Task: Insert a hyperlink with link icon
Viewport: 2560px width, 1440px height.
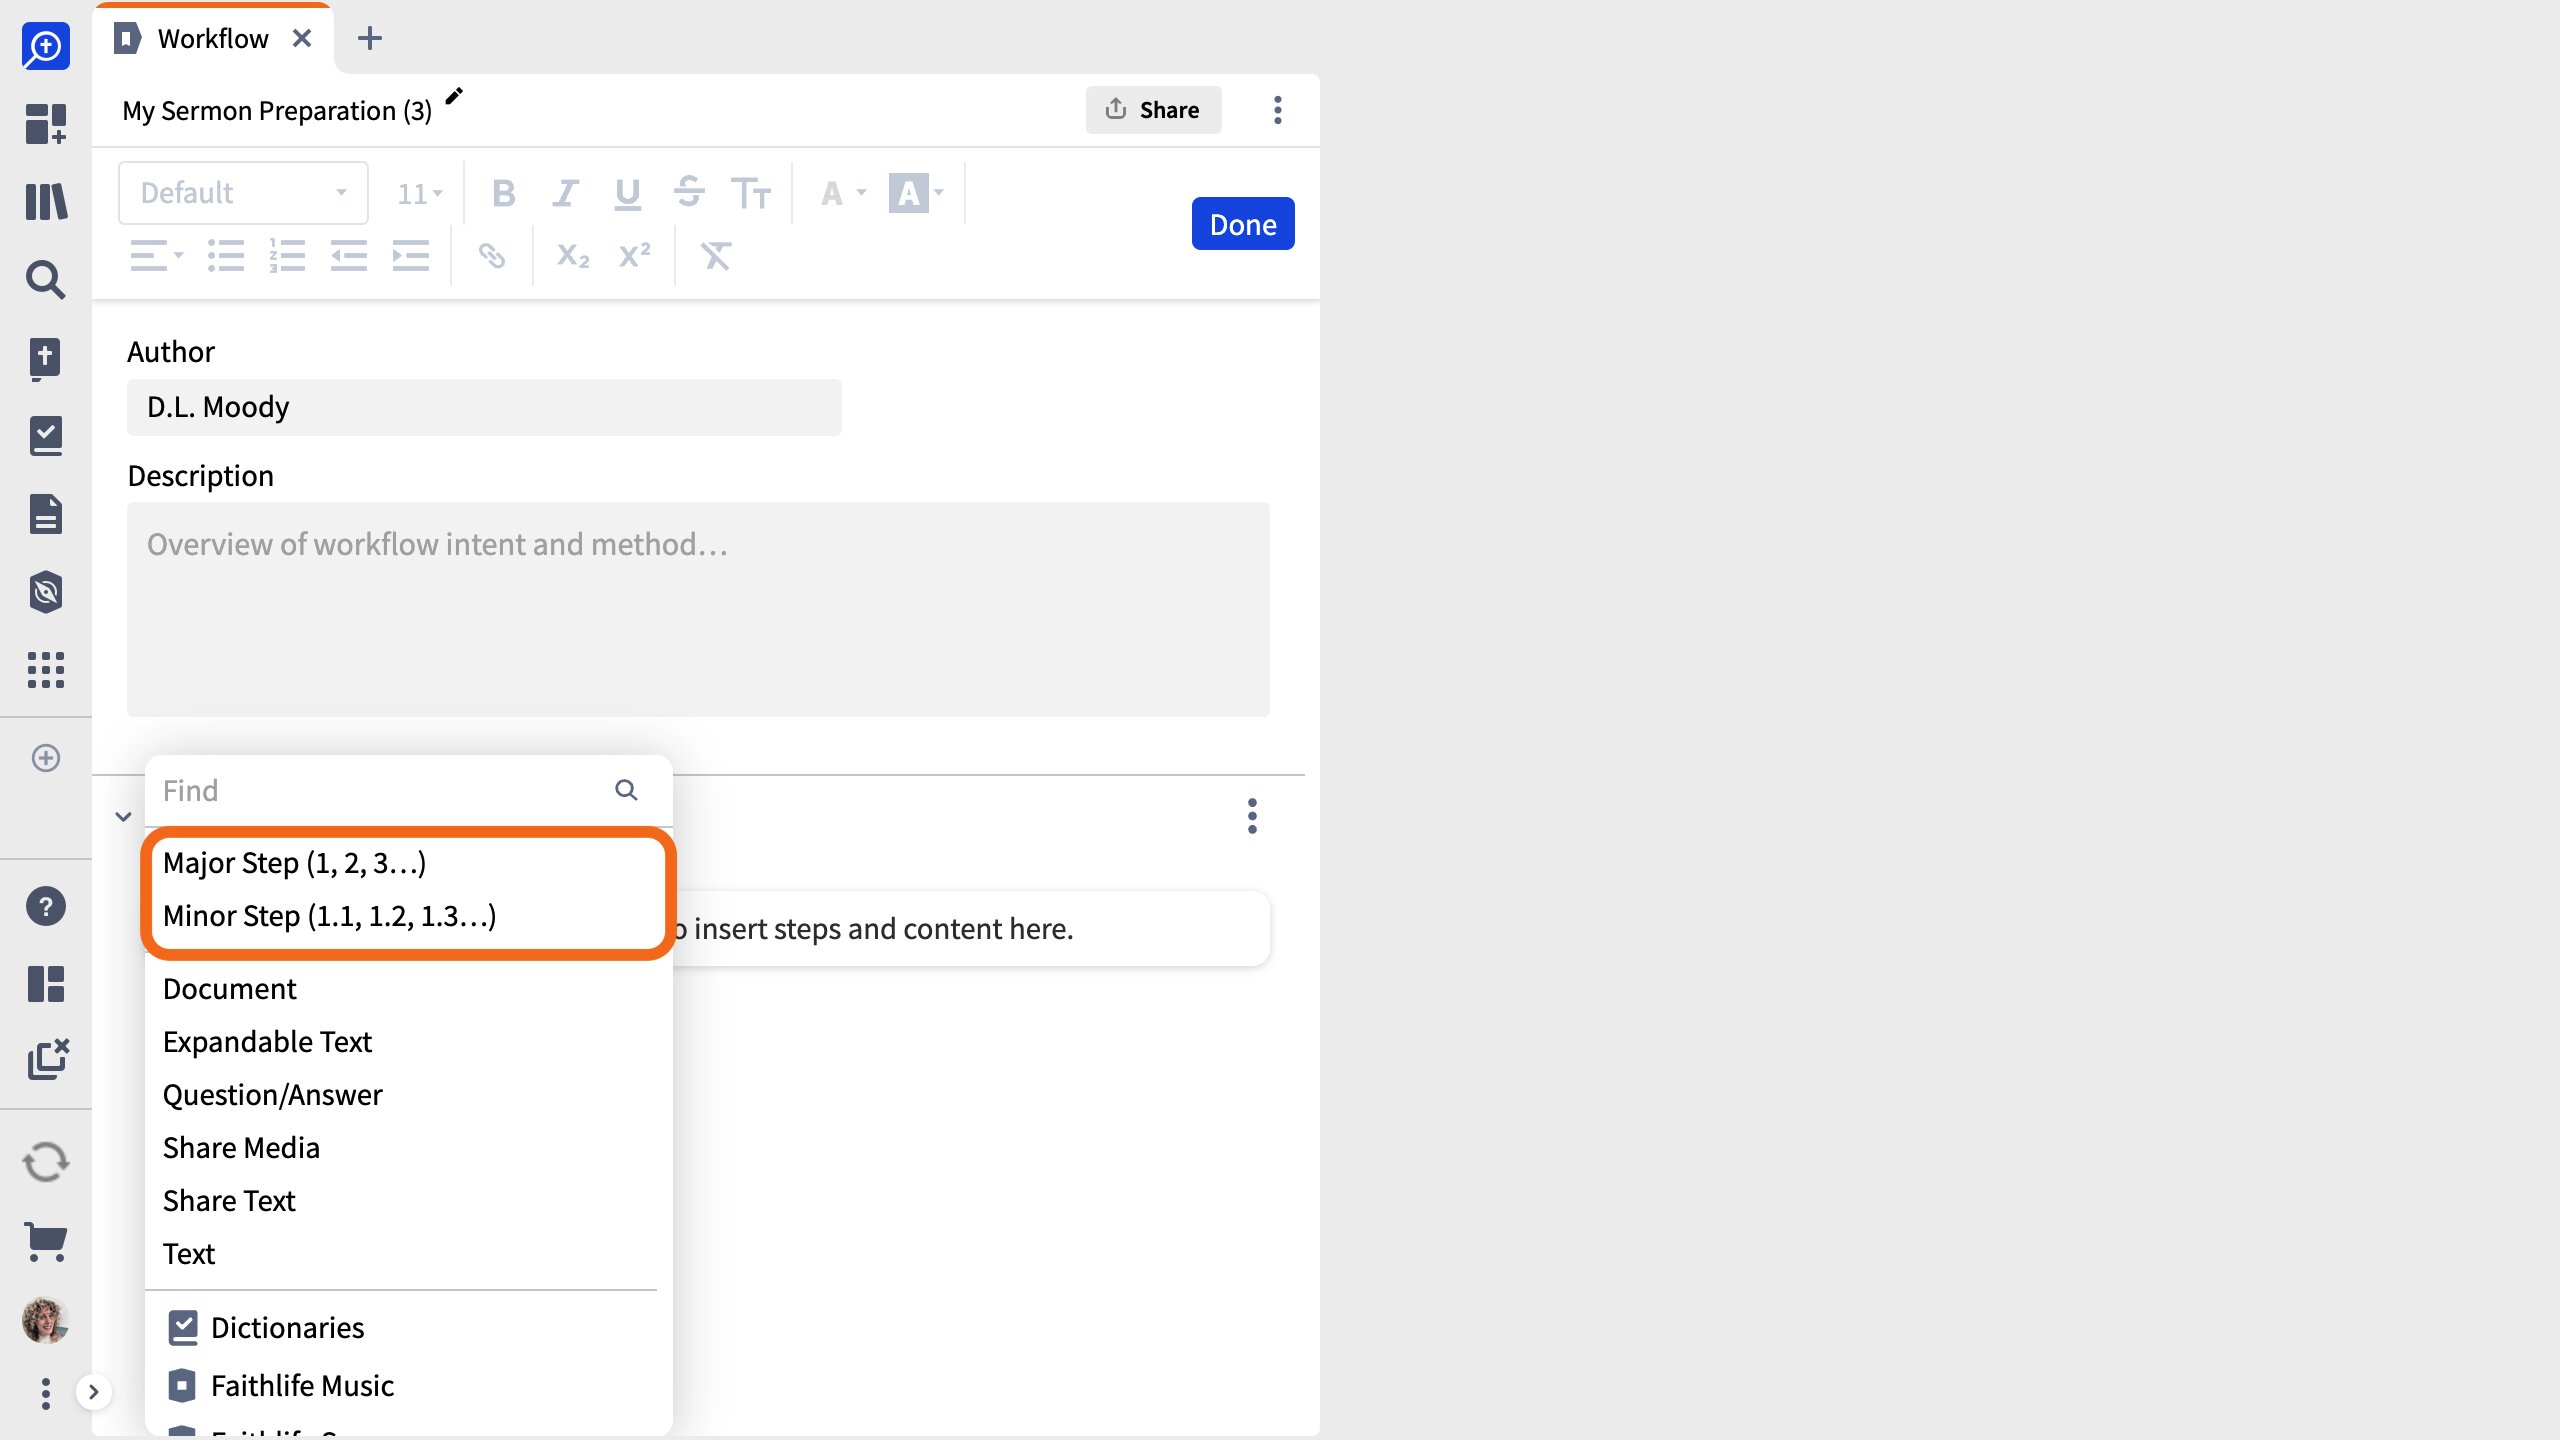Action: 492,256
